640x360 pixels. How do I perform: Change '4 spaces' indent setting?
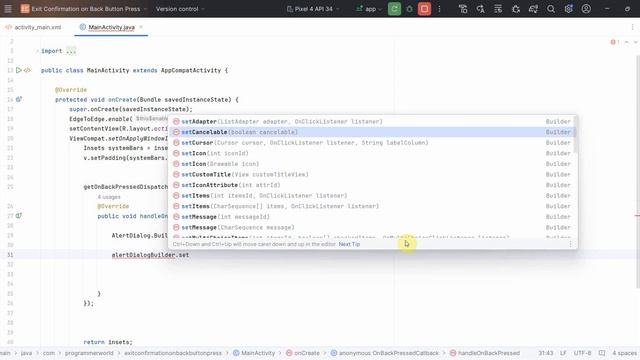pos(624,353)
